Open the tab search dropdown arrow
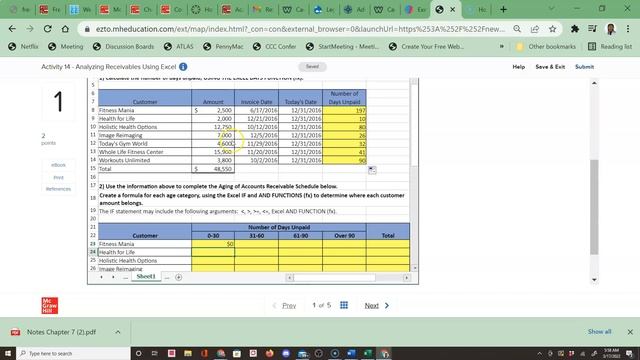 [x=551, y=9]
